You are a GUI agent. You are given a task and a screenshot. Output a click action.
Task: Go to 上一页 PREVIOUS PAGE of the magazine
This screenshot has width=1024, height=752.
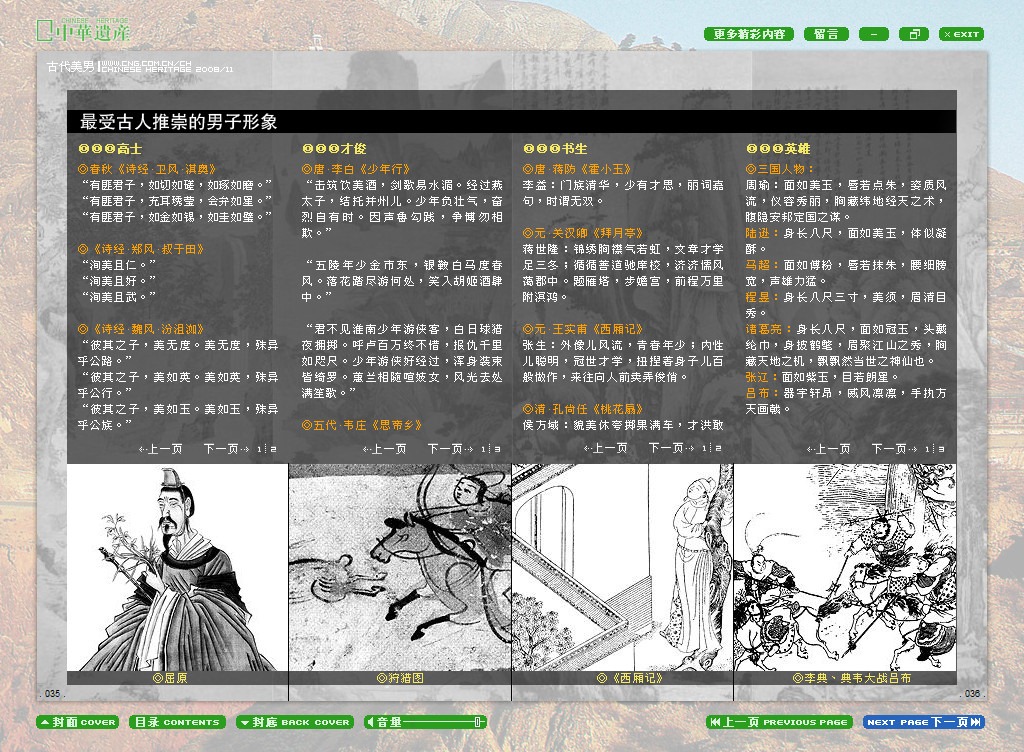(x=780, y=722)
